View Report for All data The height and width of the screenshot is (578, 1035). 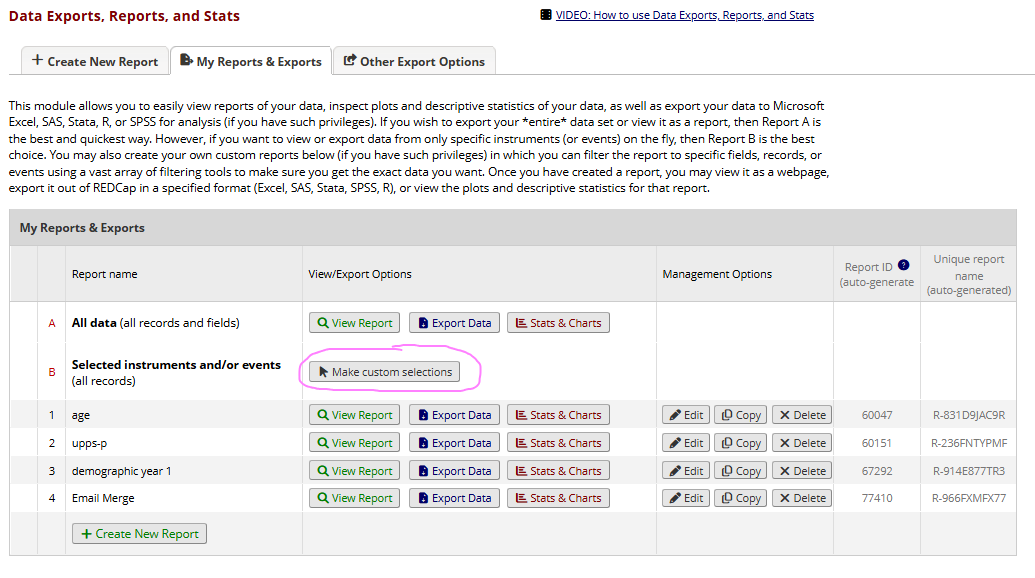(354, 323)
